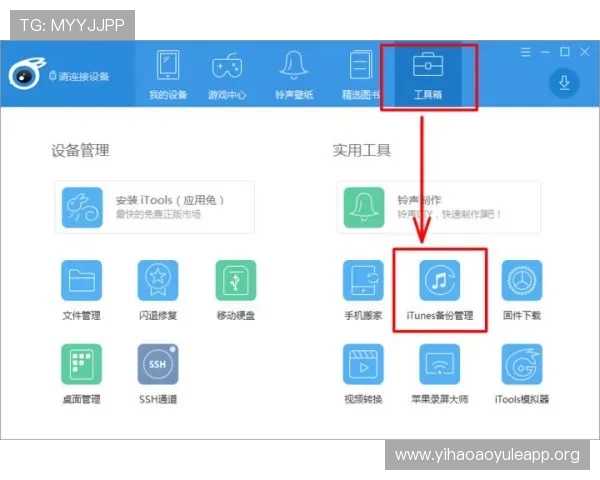Open 苹果录屏大师 screen recorder
Image resolution: width=600 pixels, height=480 pixels.
(x=440, y=364)
